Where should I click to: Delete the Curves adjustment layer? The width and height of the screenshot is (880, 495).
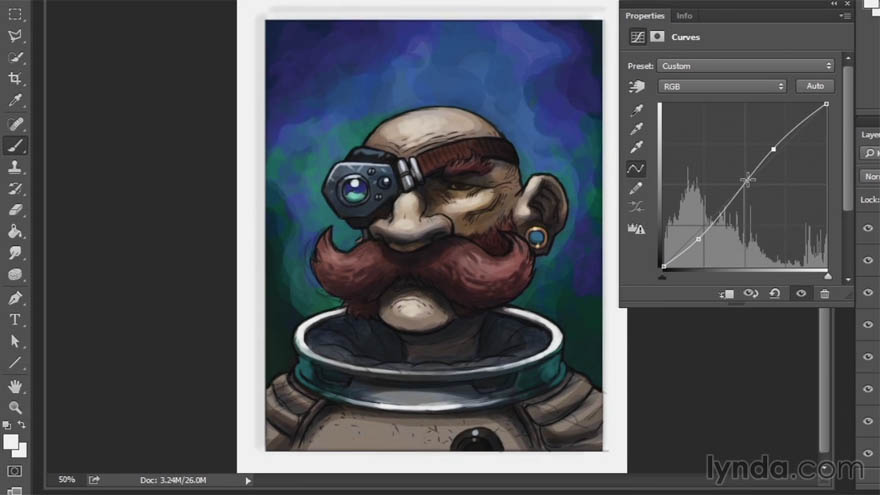click(824, 294)
